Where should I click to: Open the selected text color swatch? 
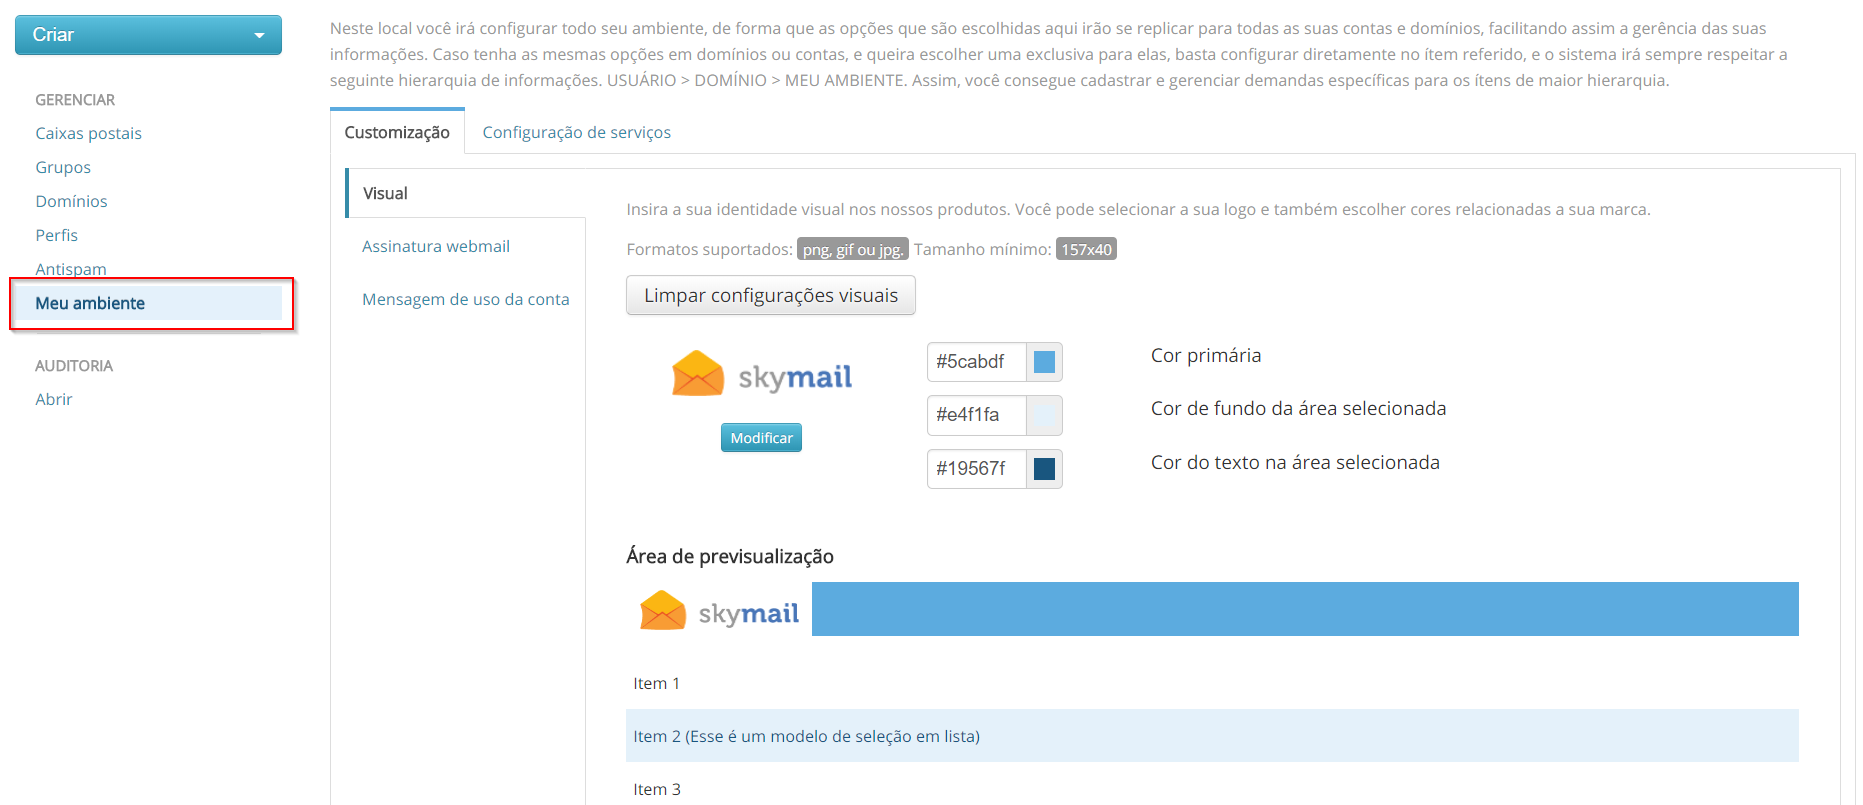pyautogui.click(x=1044, y=469)
